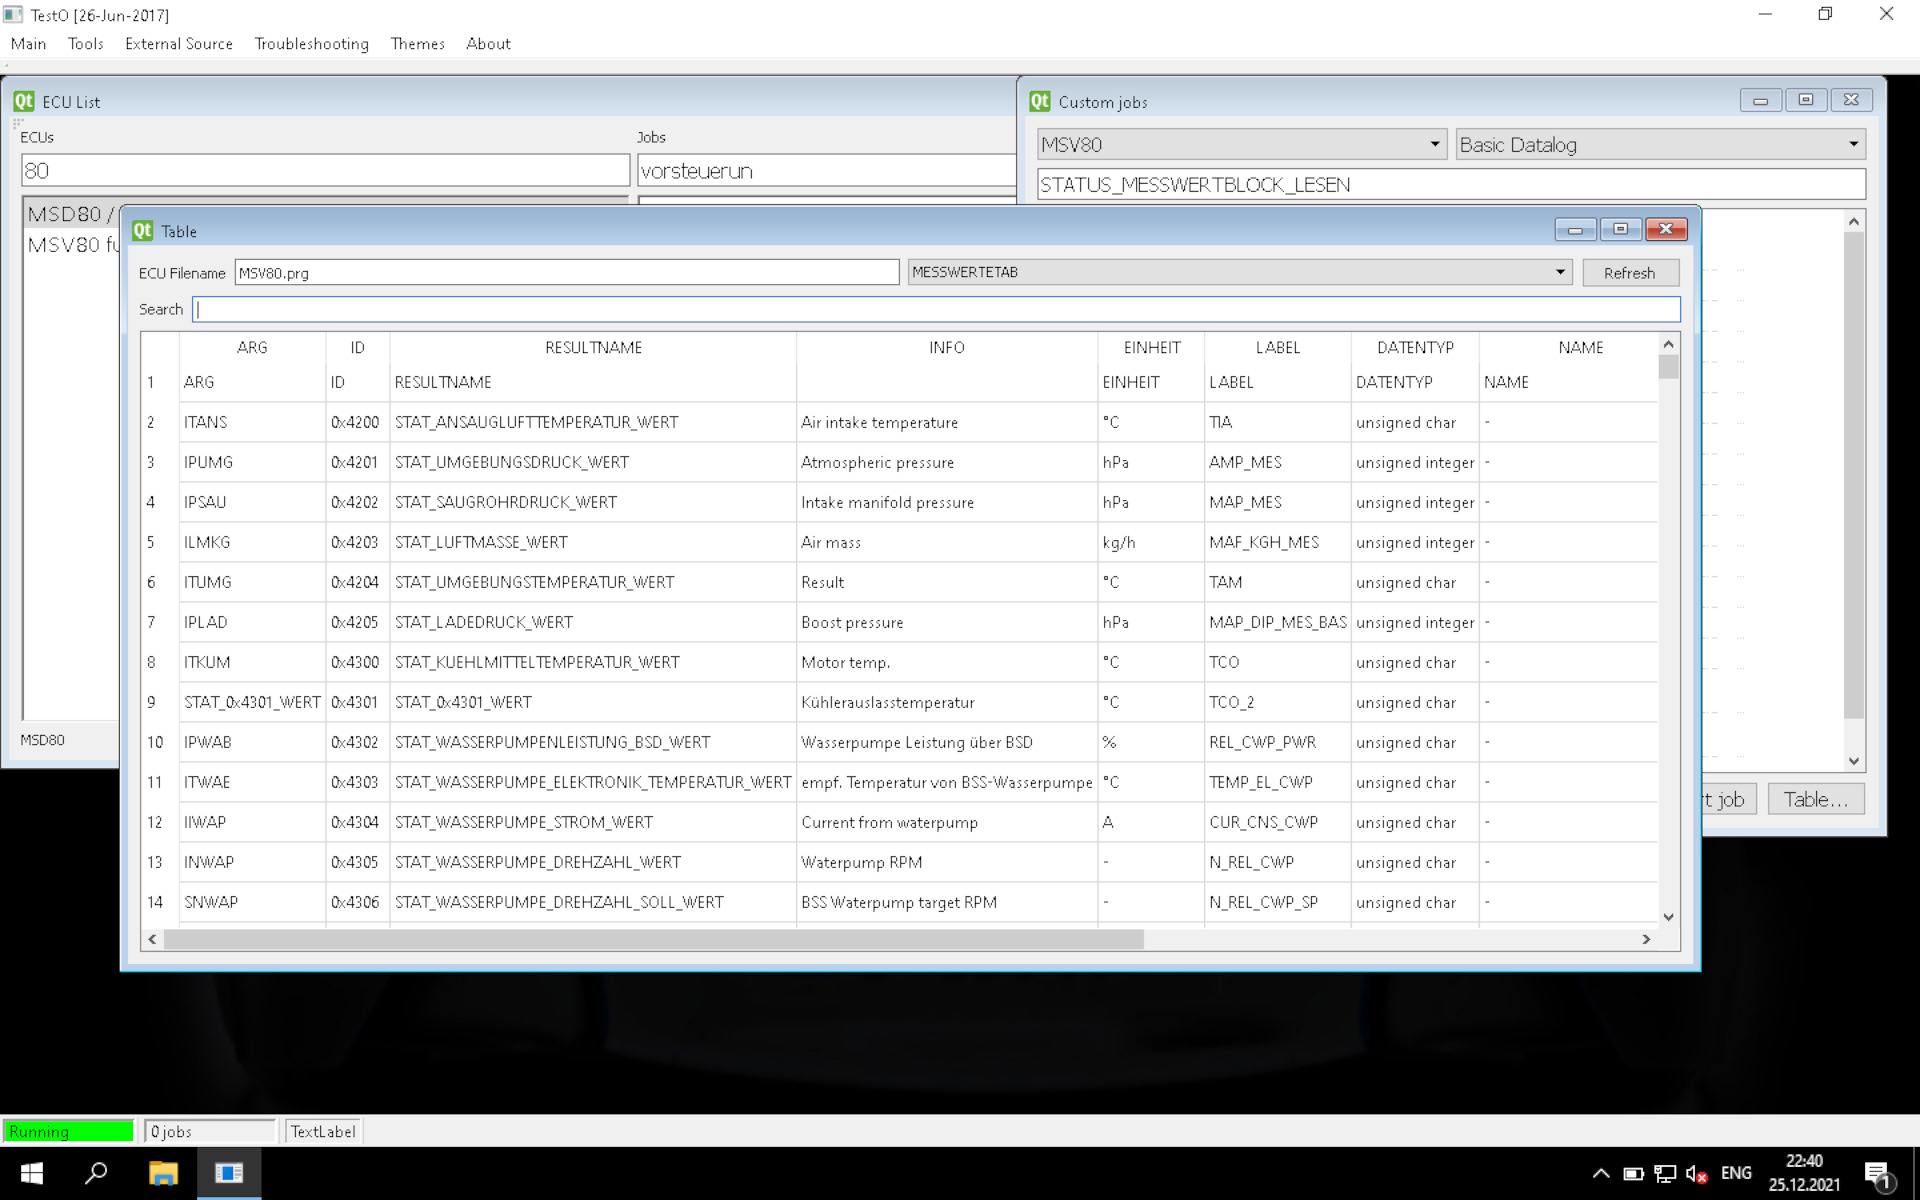Click the Refresh button
The image size is (1920, 1200).
1629,273
